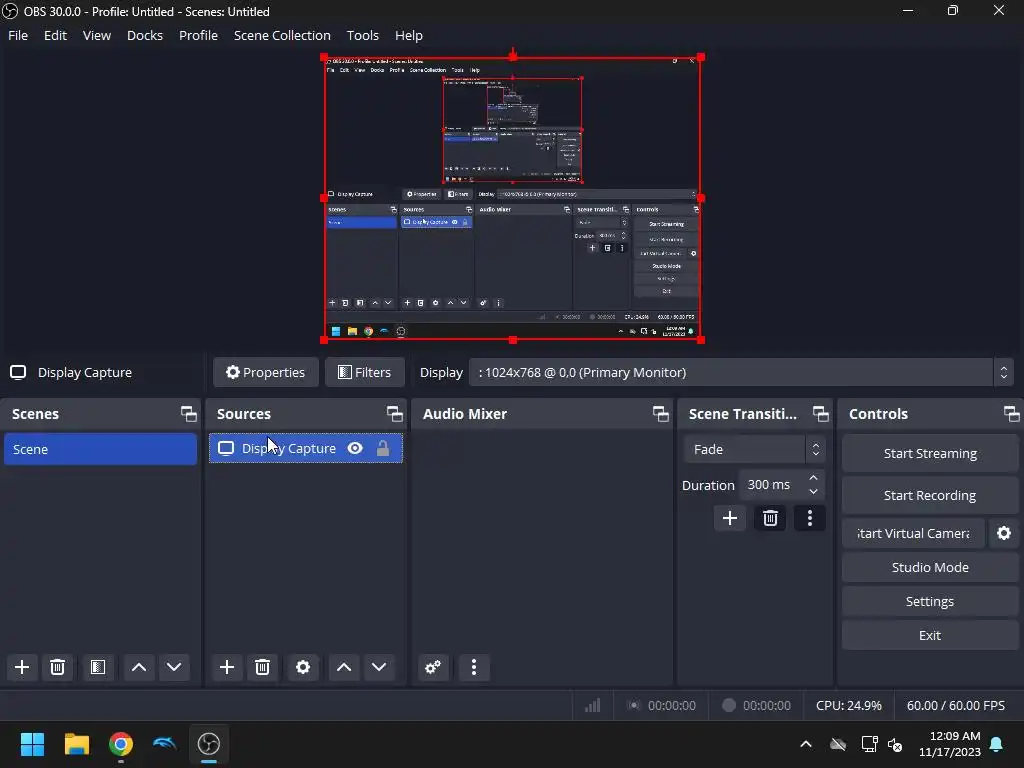Open Windows Start menu

[x=32, y=744]
